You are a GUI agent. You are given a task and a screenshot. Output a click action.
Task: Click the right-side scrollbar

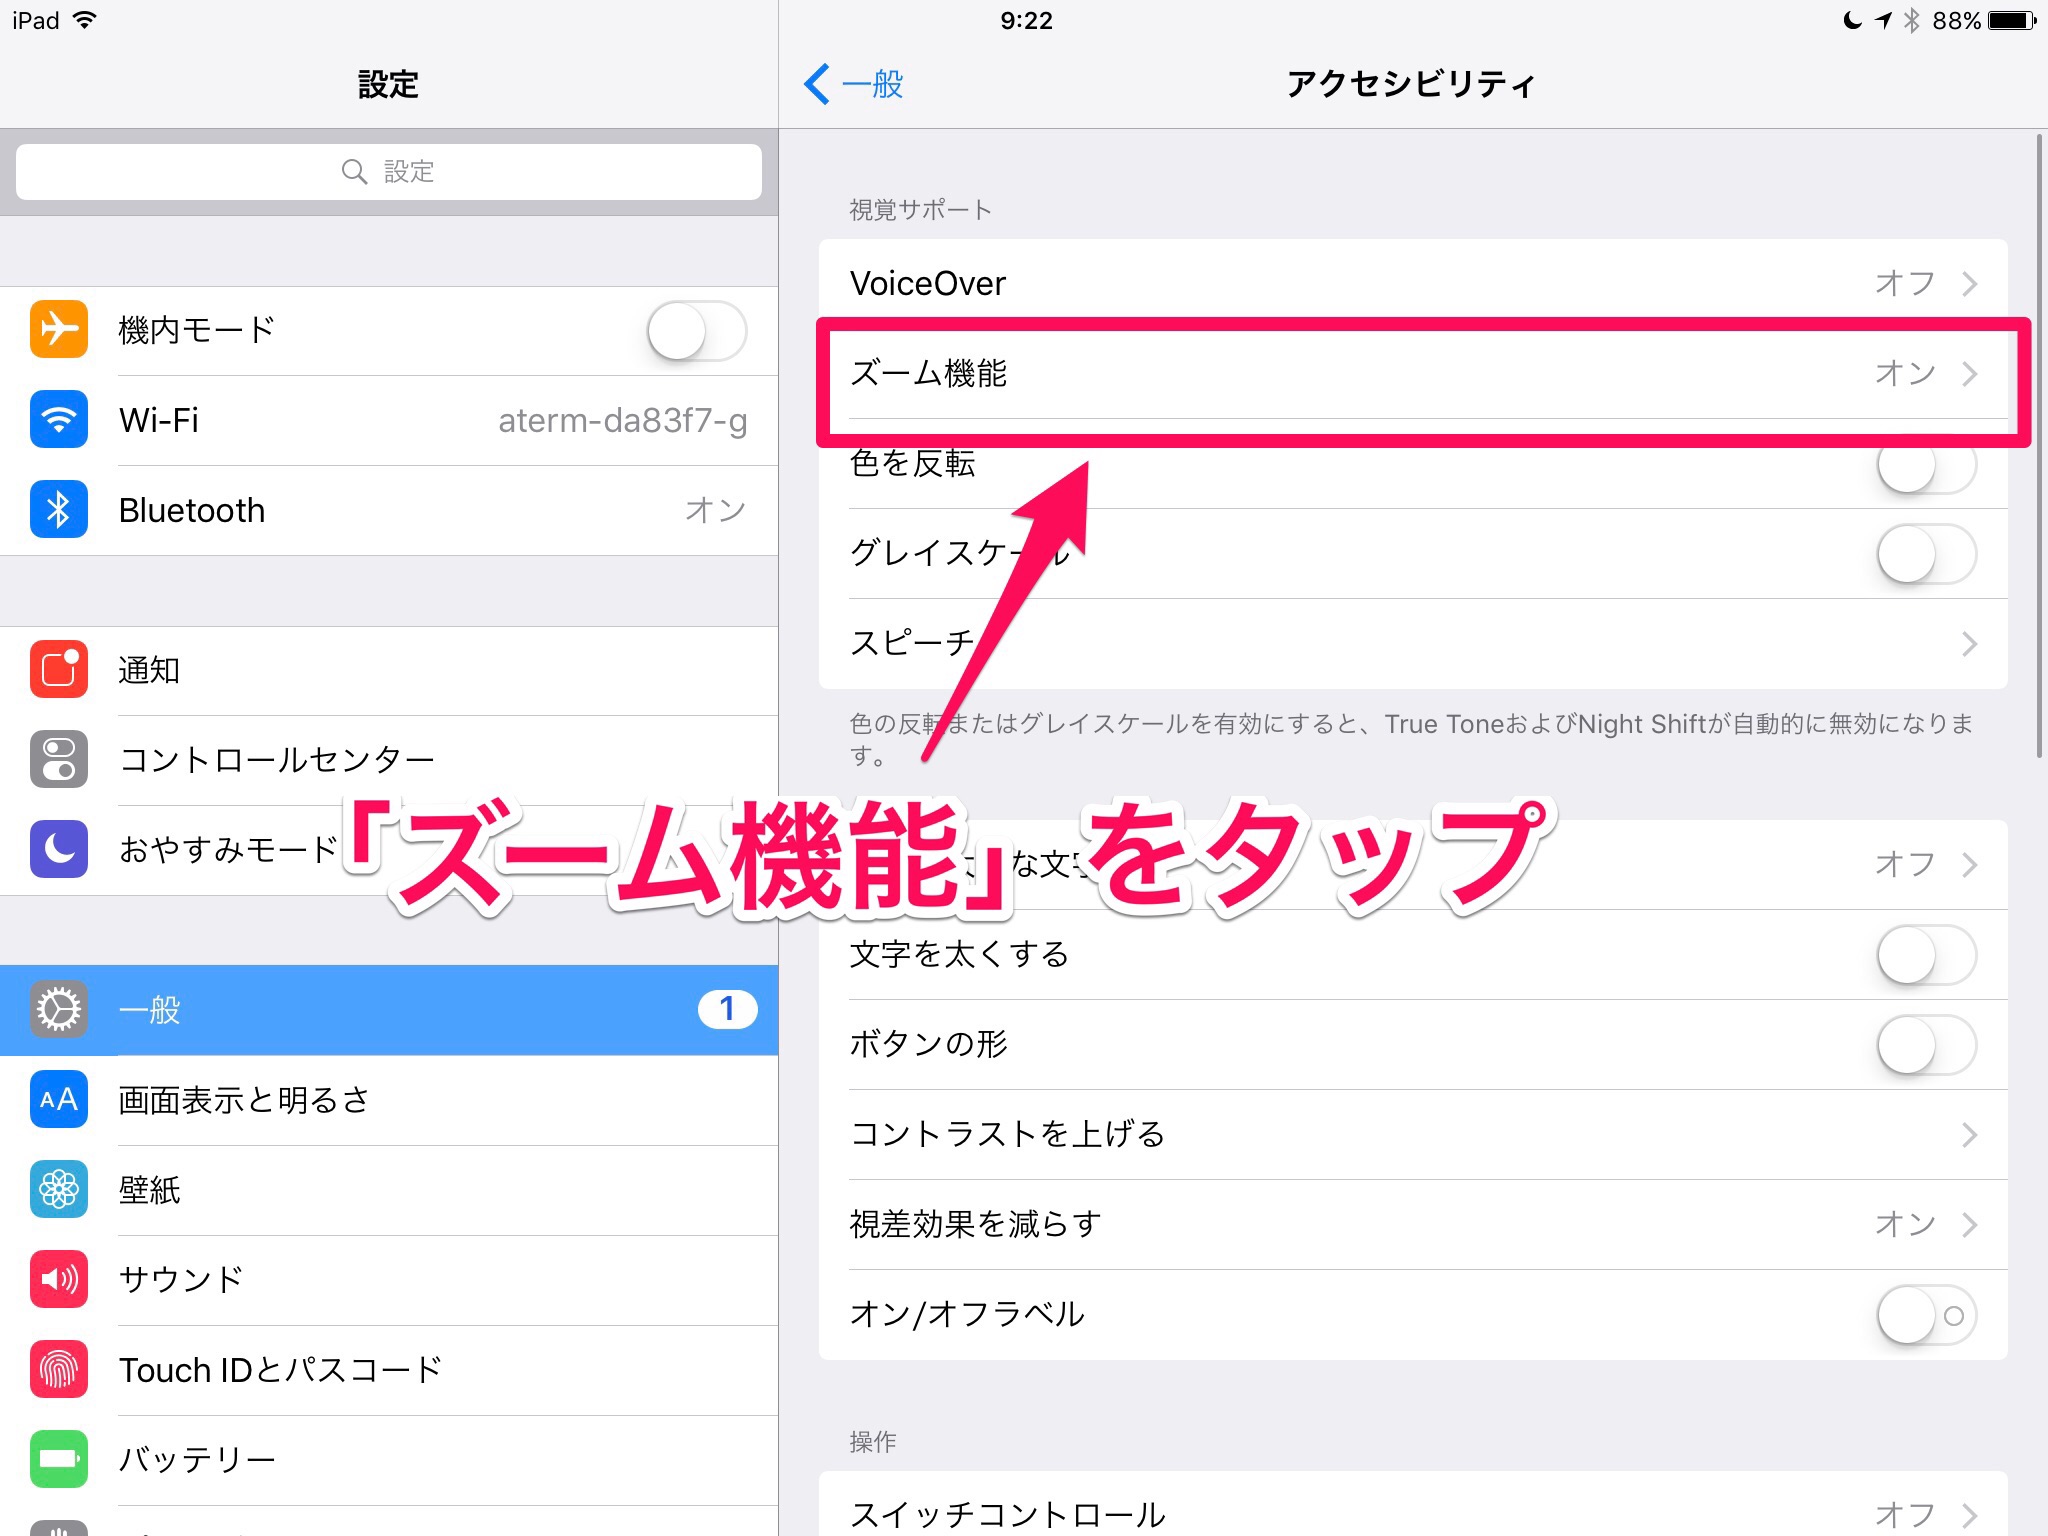[x=2040, y=445]
